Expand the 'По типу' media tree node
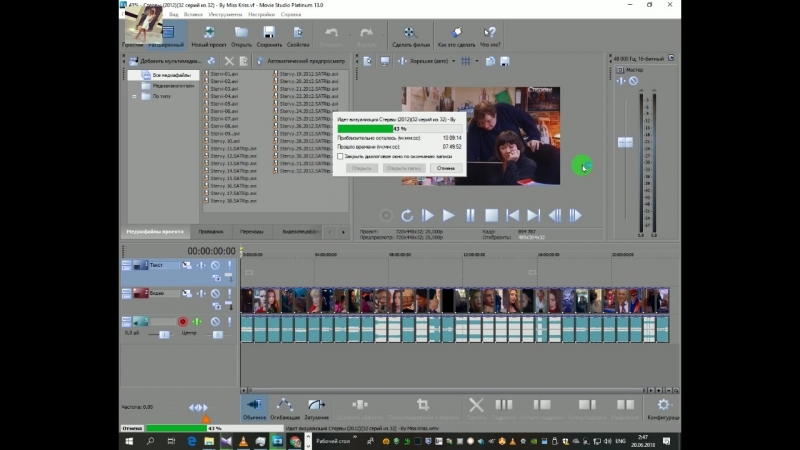800x450 pixels. click(134, 97)
